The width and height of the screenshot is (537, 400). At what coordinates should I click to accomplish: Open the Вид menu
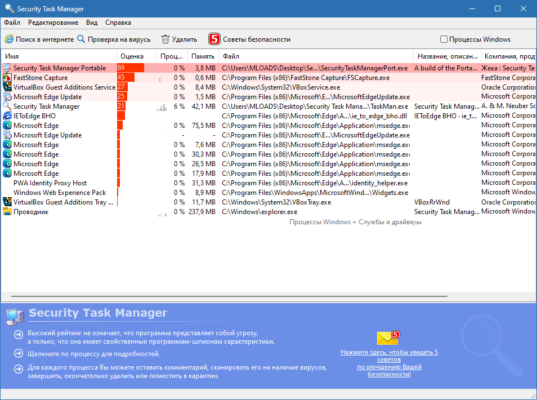pos(91,23)
